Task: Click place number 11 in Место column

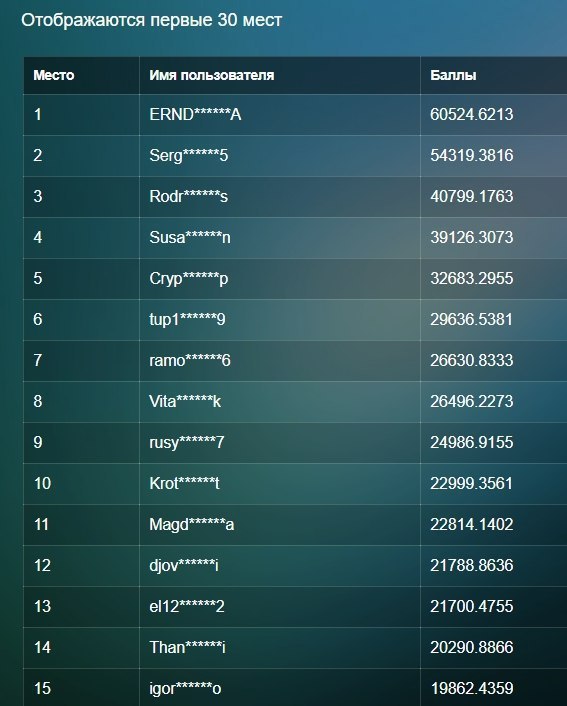Action: point(41,525)
